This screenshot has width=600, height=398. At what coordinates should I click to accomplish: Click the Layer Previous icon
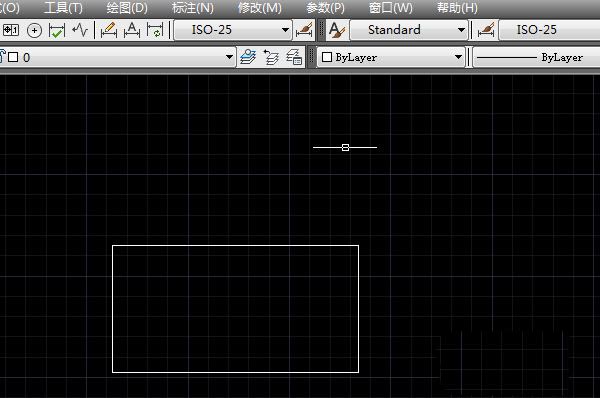(x=271, y=57)
